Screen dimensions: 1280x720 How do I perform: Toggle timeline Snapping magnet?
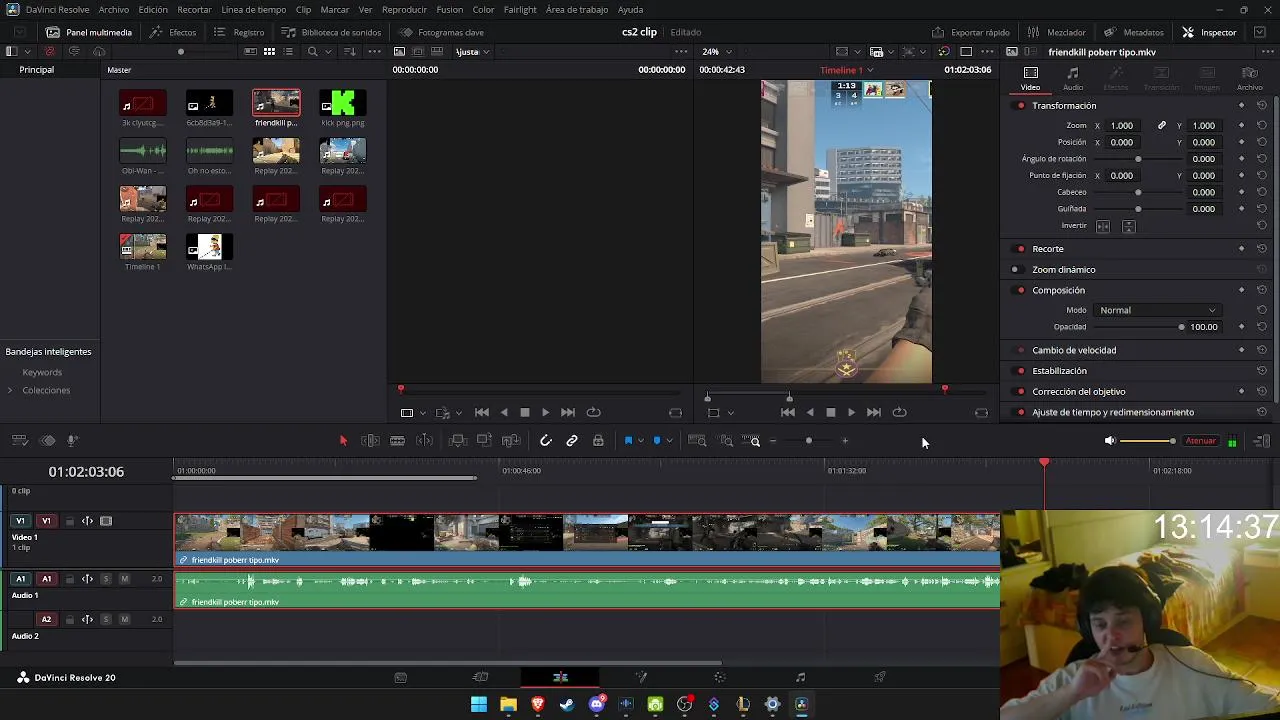point(545,441)
